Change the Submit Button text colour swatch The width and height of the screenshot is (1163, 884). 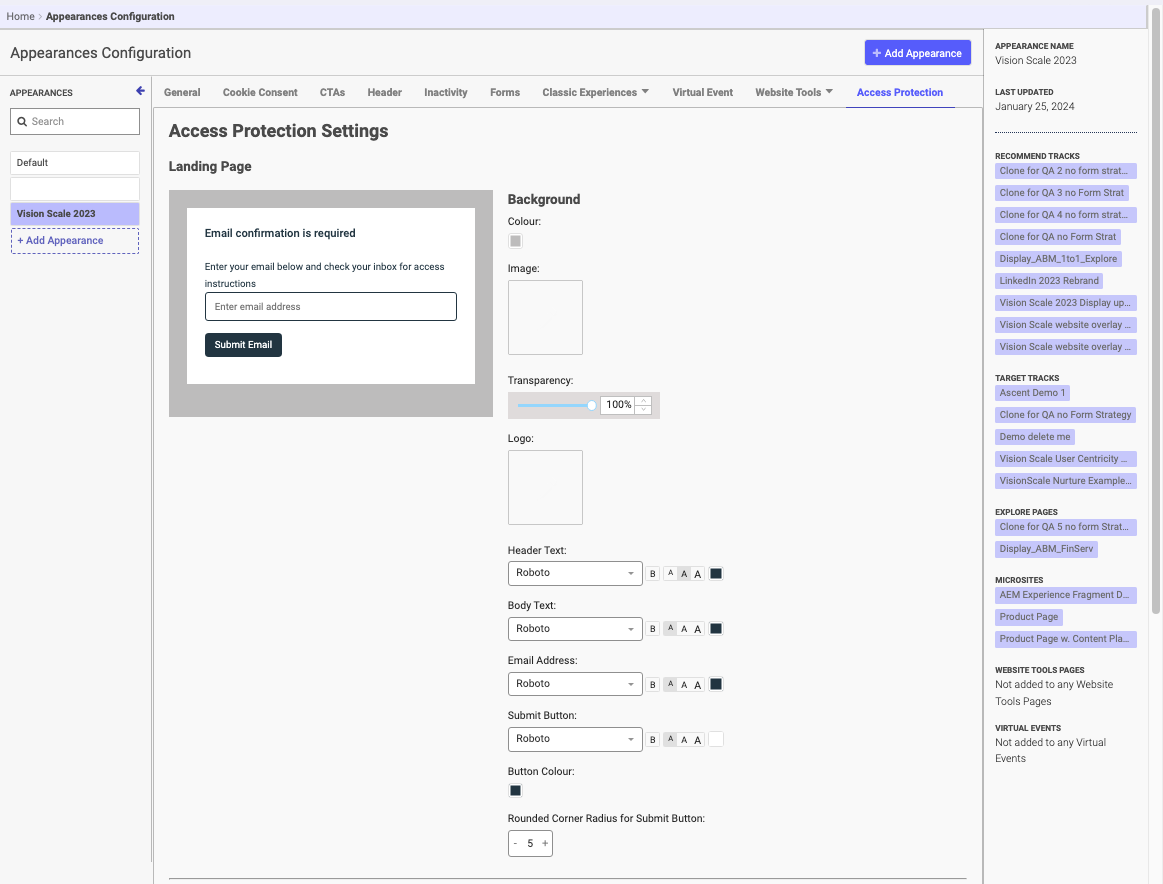(x=716, y=739)
